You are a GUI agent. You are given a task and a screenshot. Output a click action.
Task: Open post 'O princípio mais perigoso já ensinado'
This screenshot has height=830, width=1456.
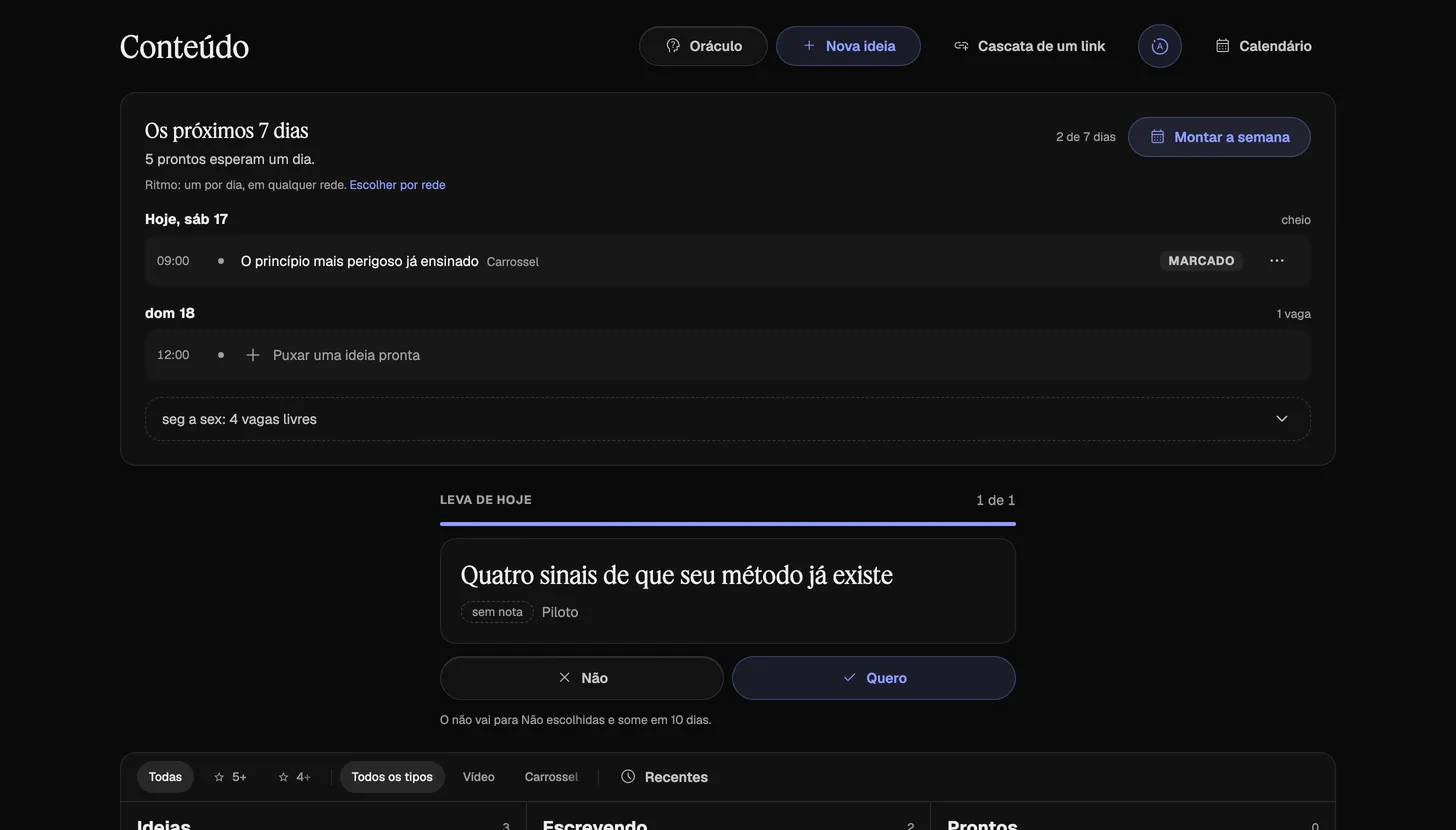(x=360, y=261)
